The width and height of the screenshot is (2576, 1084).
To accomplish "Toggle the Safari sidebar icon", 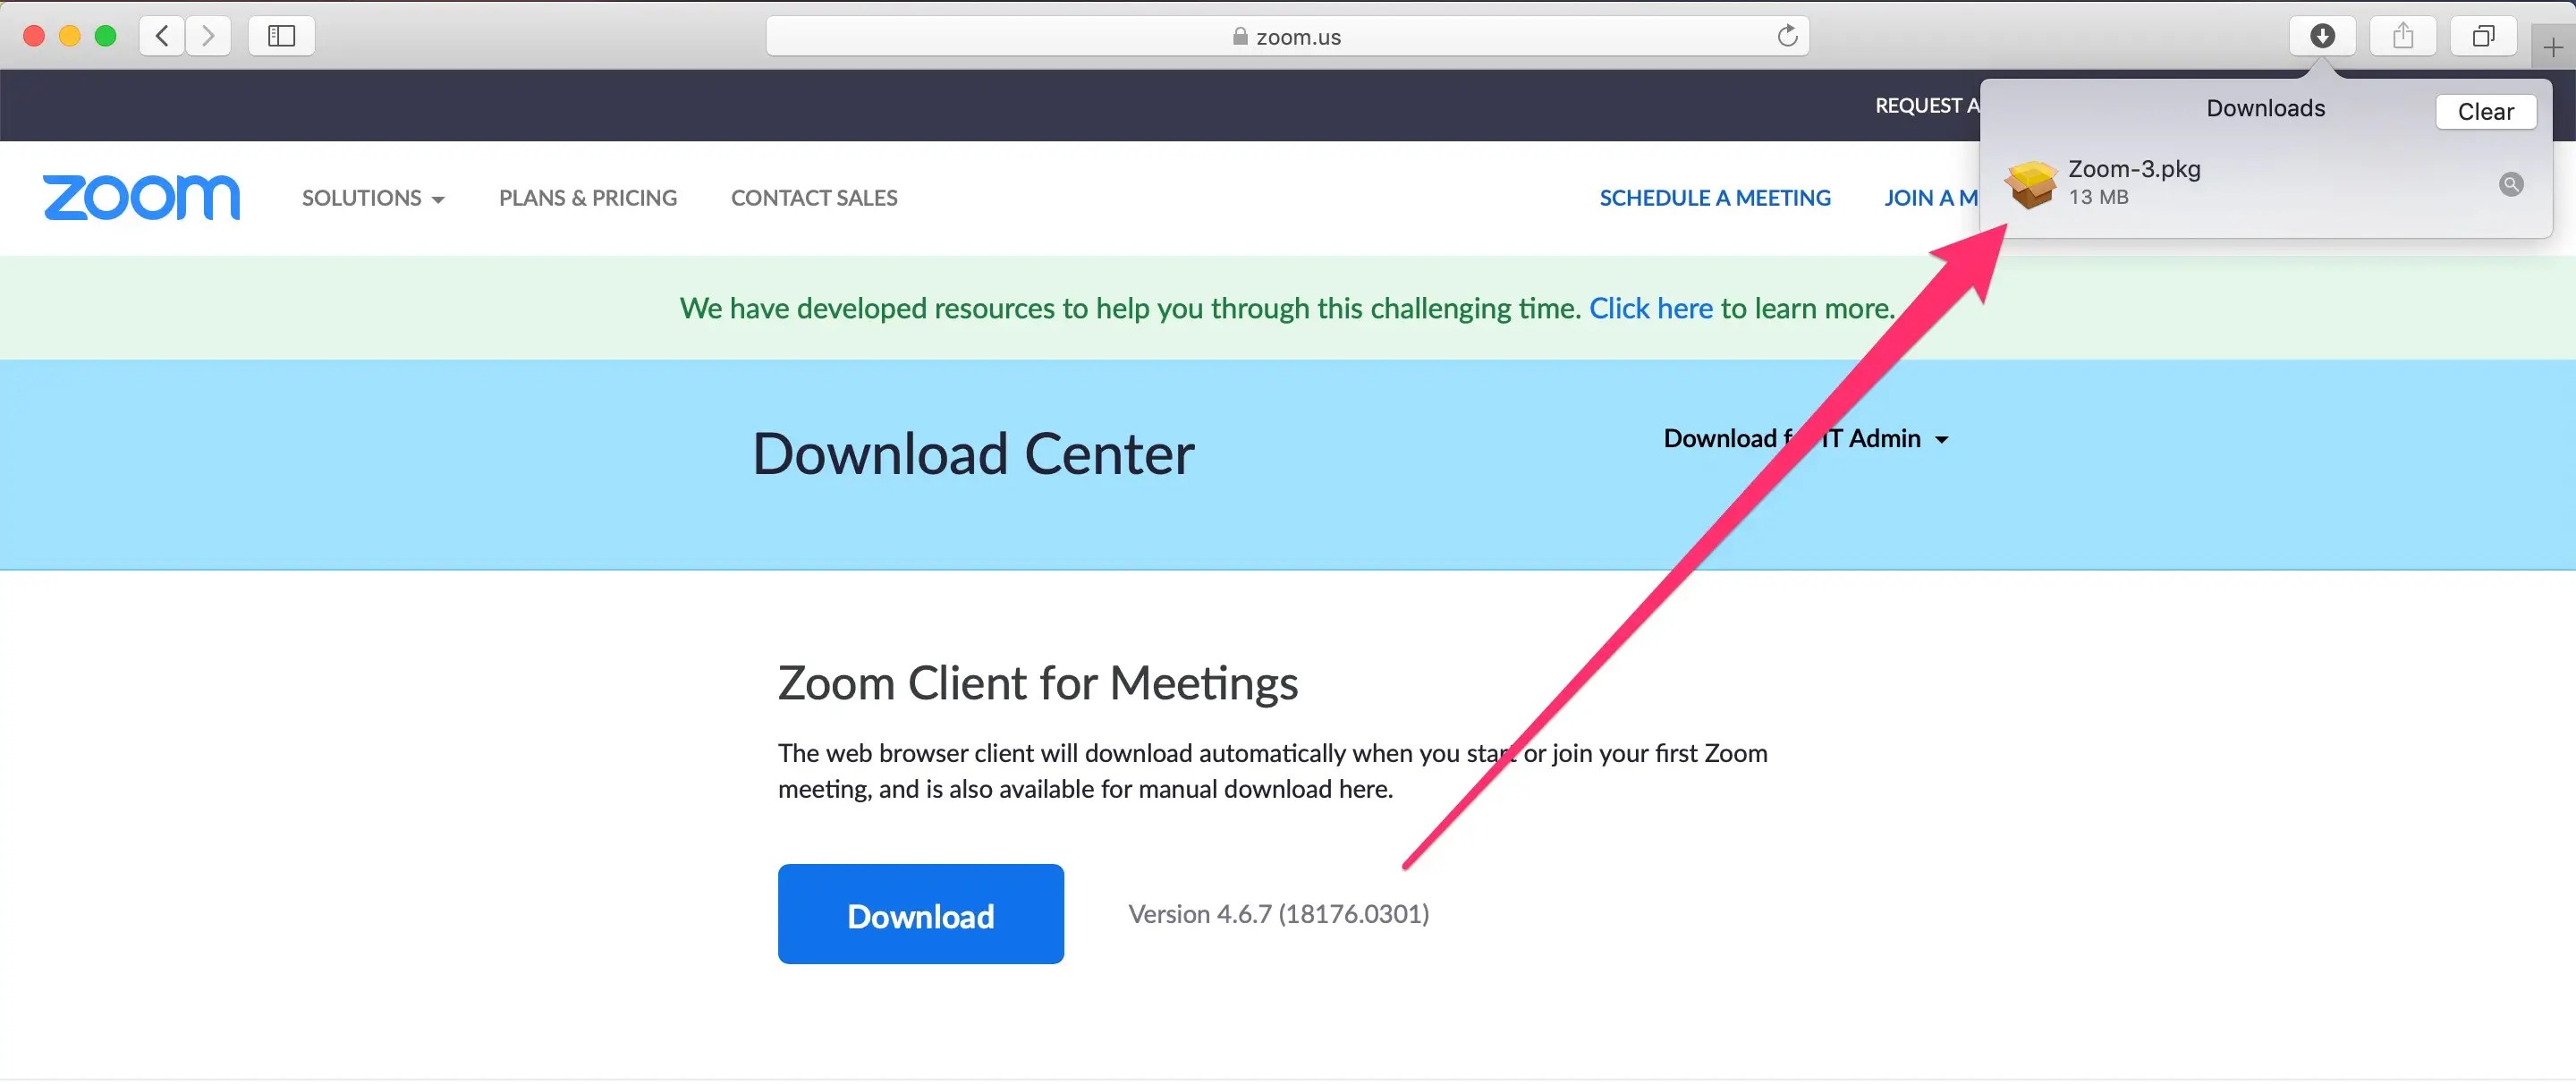I will click(282, 36).
